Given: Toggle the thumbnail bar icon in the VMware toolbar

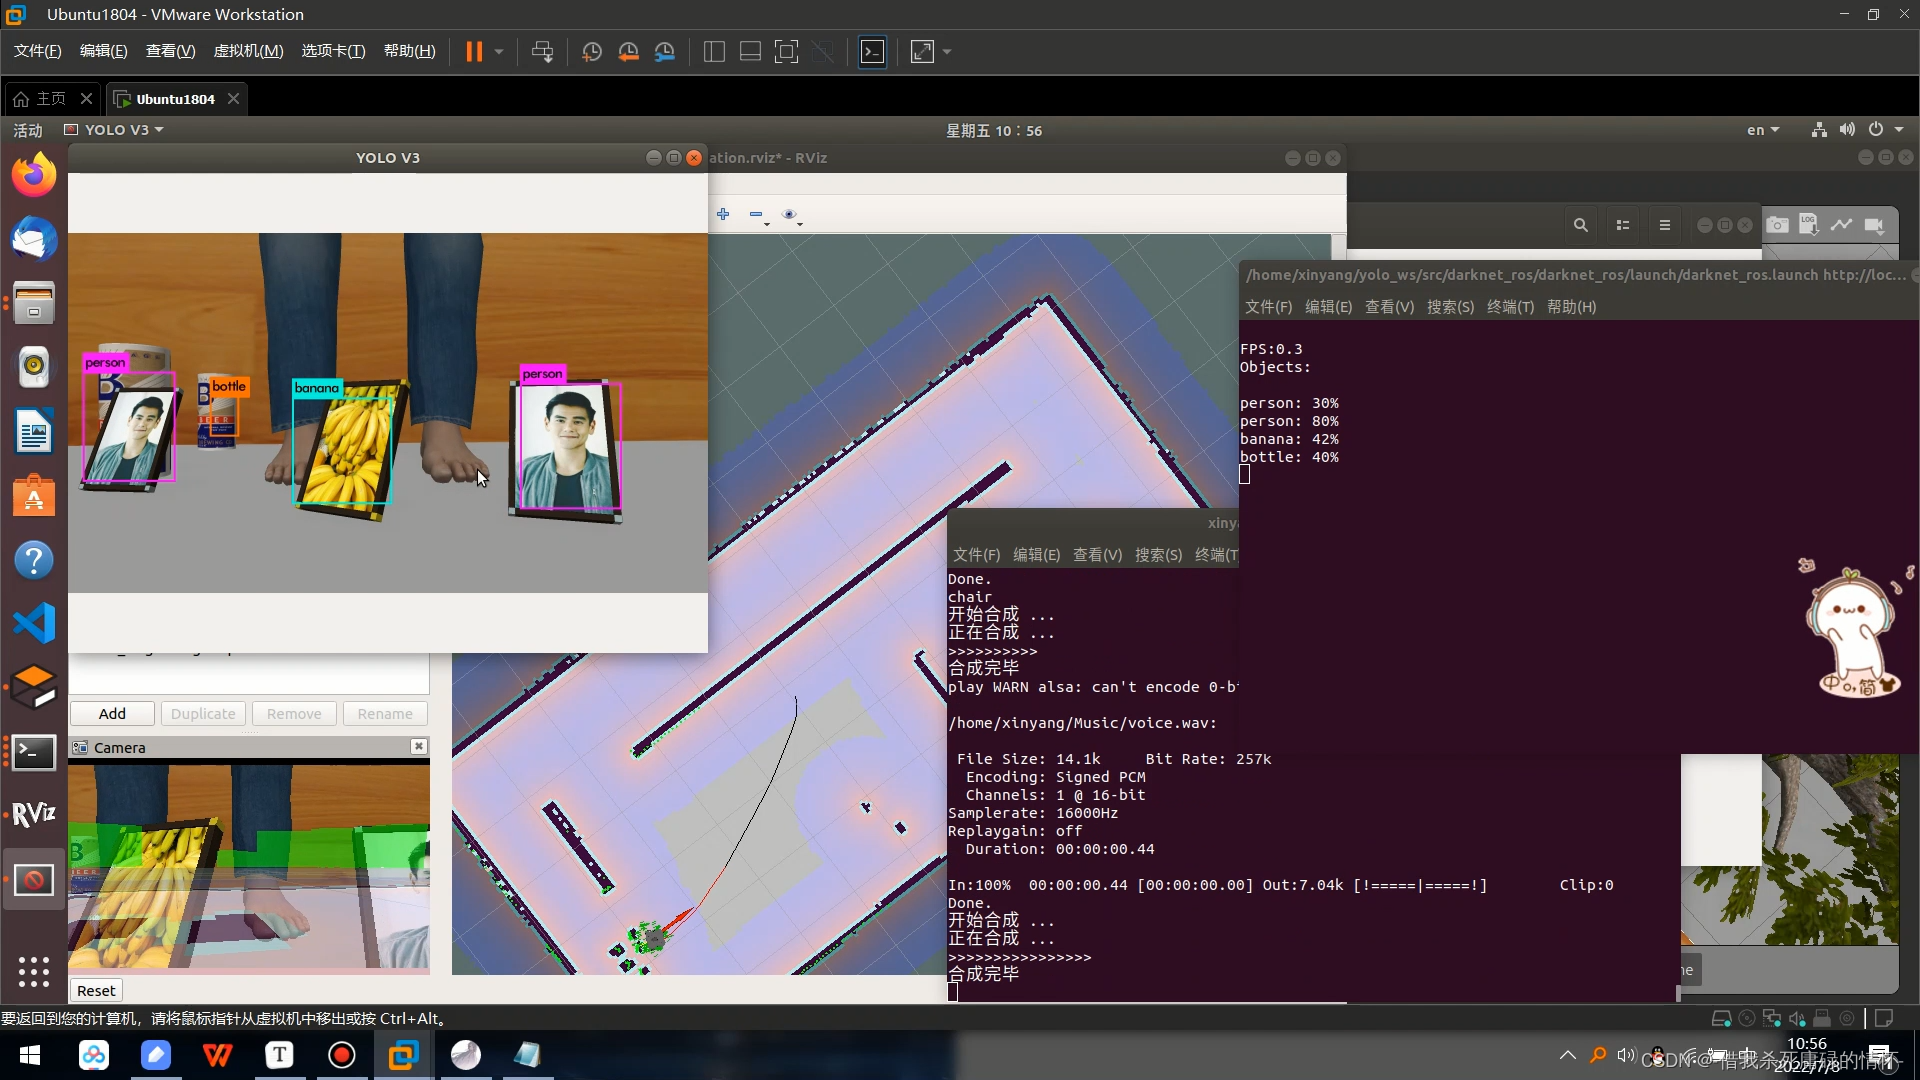Looking at the screenshot, I should click(x=750, y=51).
